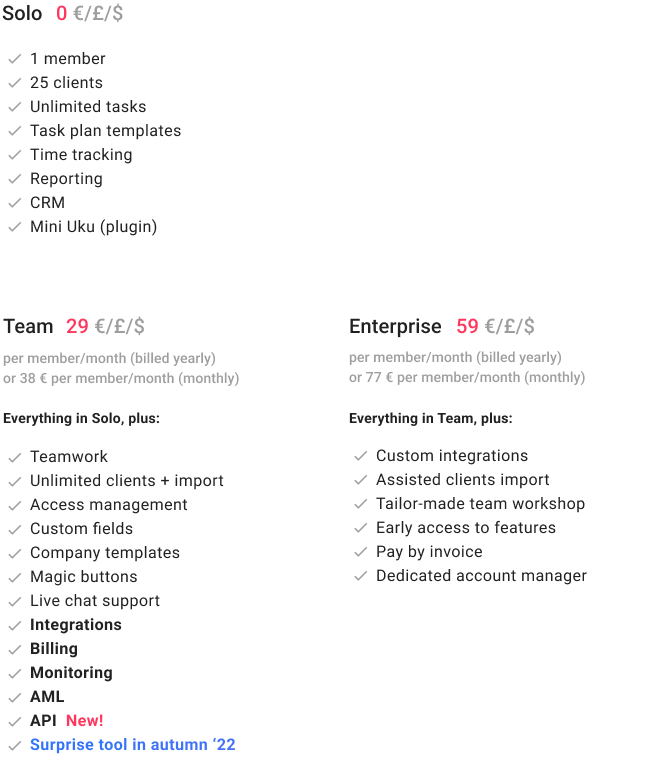Click the checkmark next to AML

click(15, 697)
